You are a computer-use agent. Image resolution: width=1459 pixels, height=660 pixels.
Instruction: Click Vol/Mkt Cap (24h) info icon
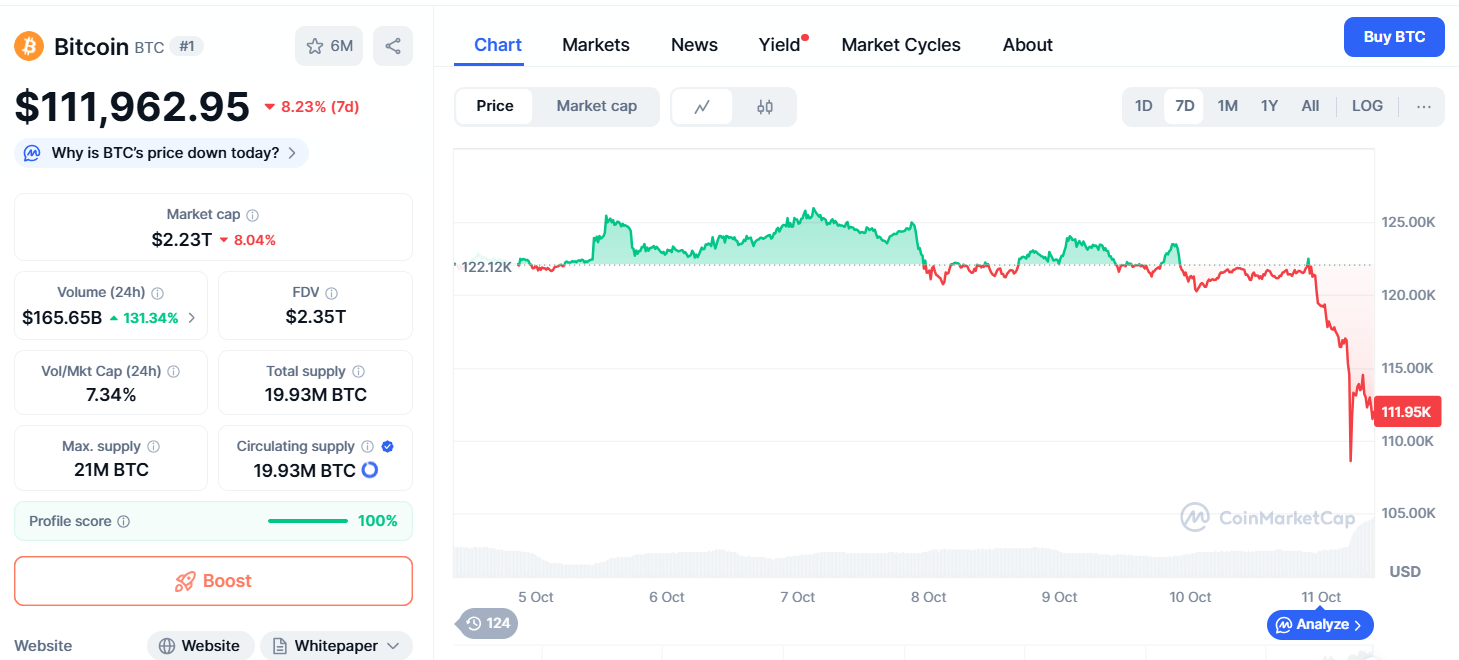(x=174, y=371)
